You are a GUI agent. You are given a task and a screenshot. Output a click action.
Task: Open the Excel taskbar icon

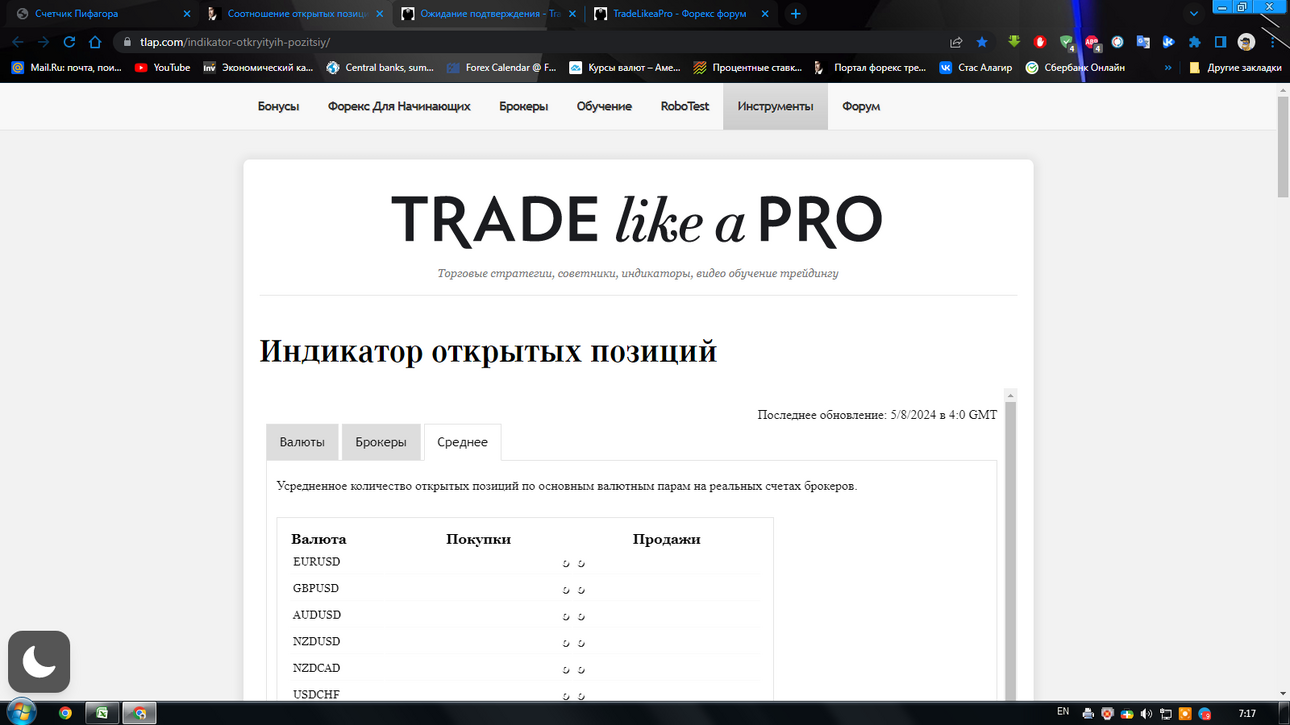coord(102,713)
